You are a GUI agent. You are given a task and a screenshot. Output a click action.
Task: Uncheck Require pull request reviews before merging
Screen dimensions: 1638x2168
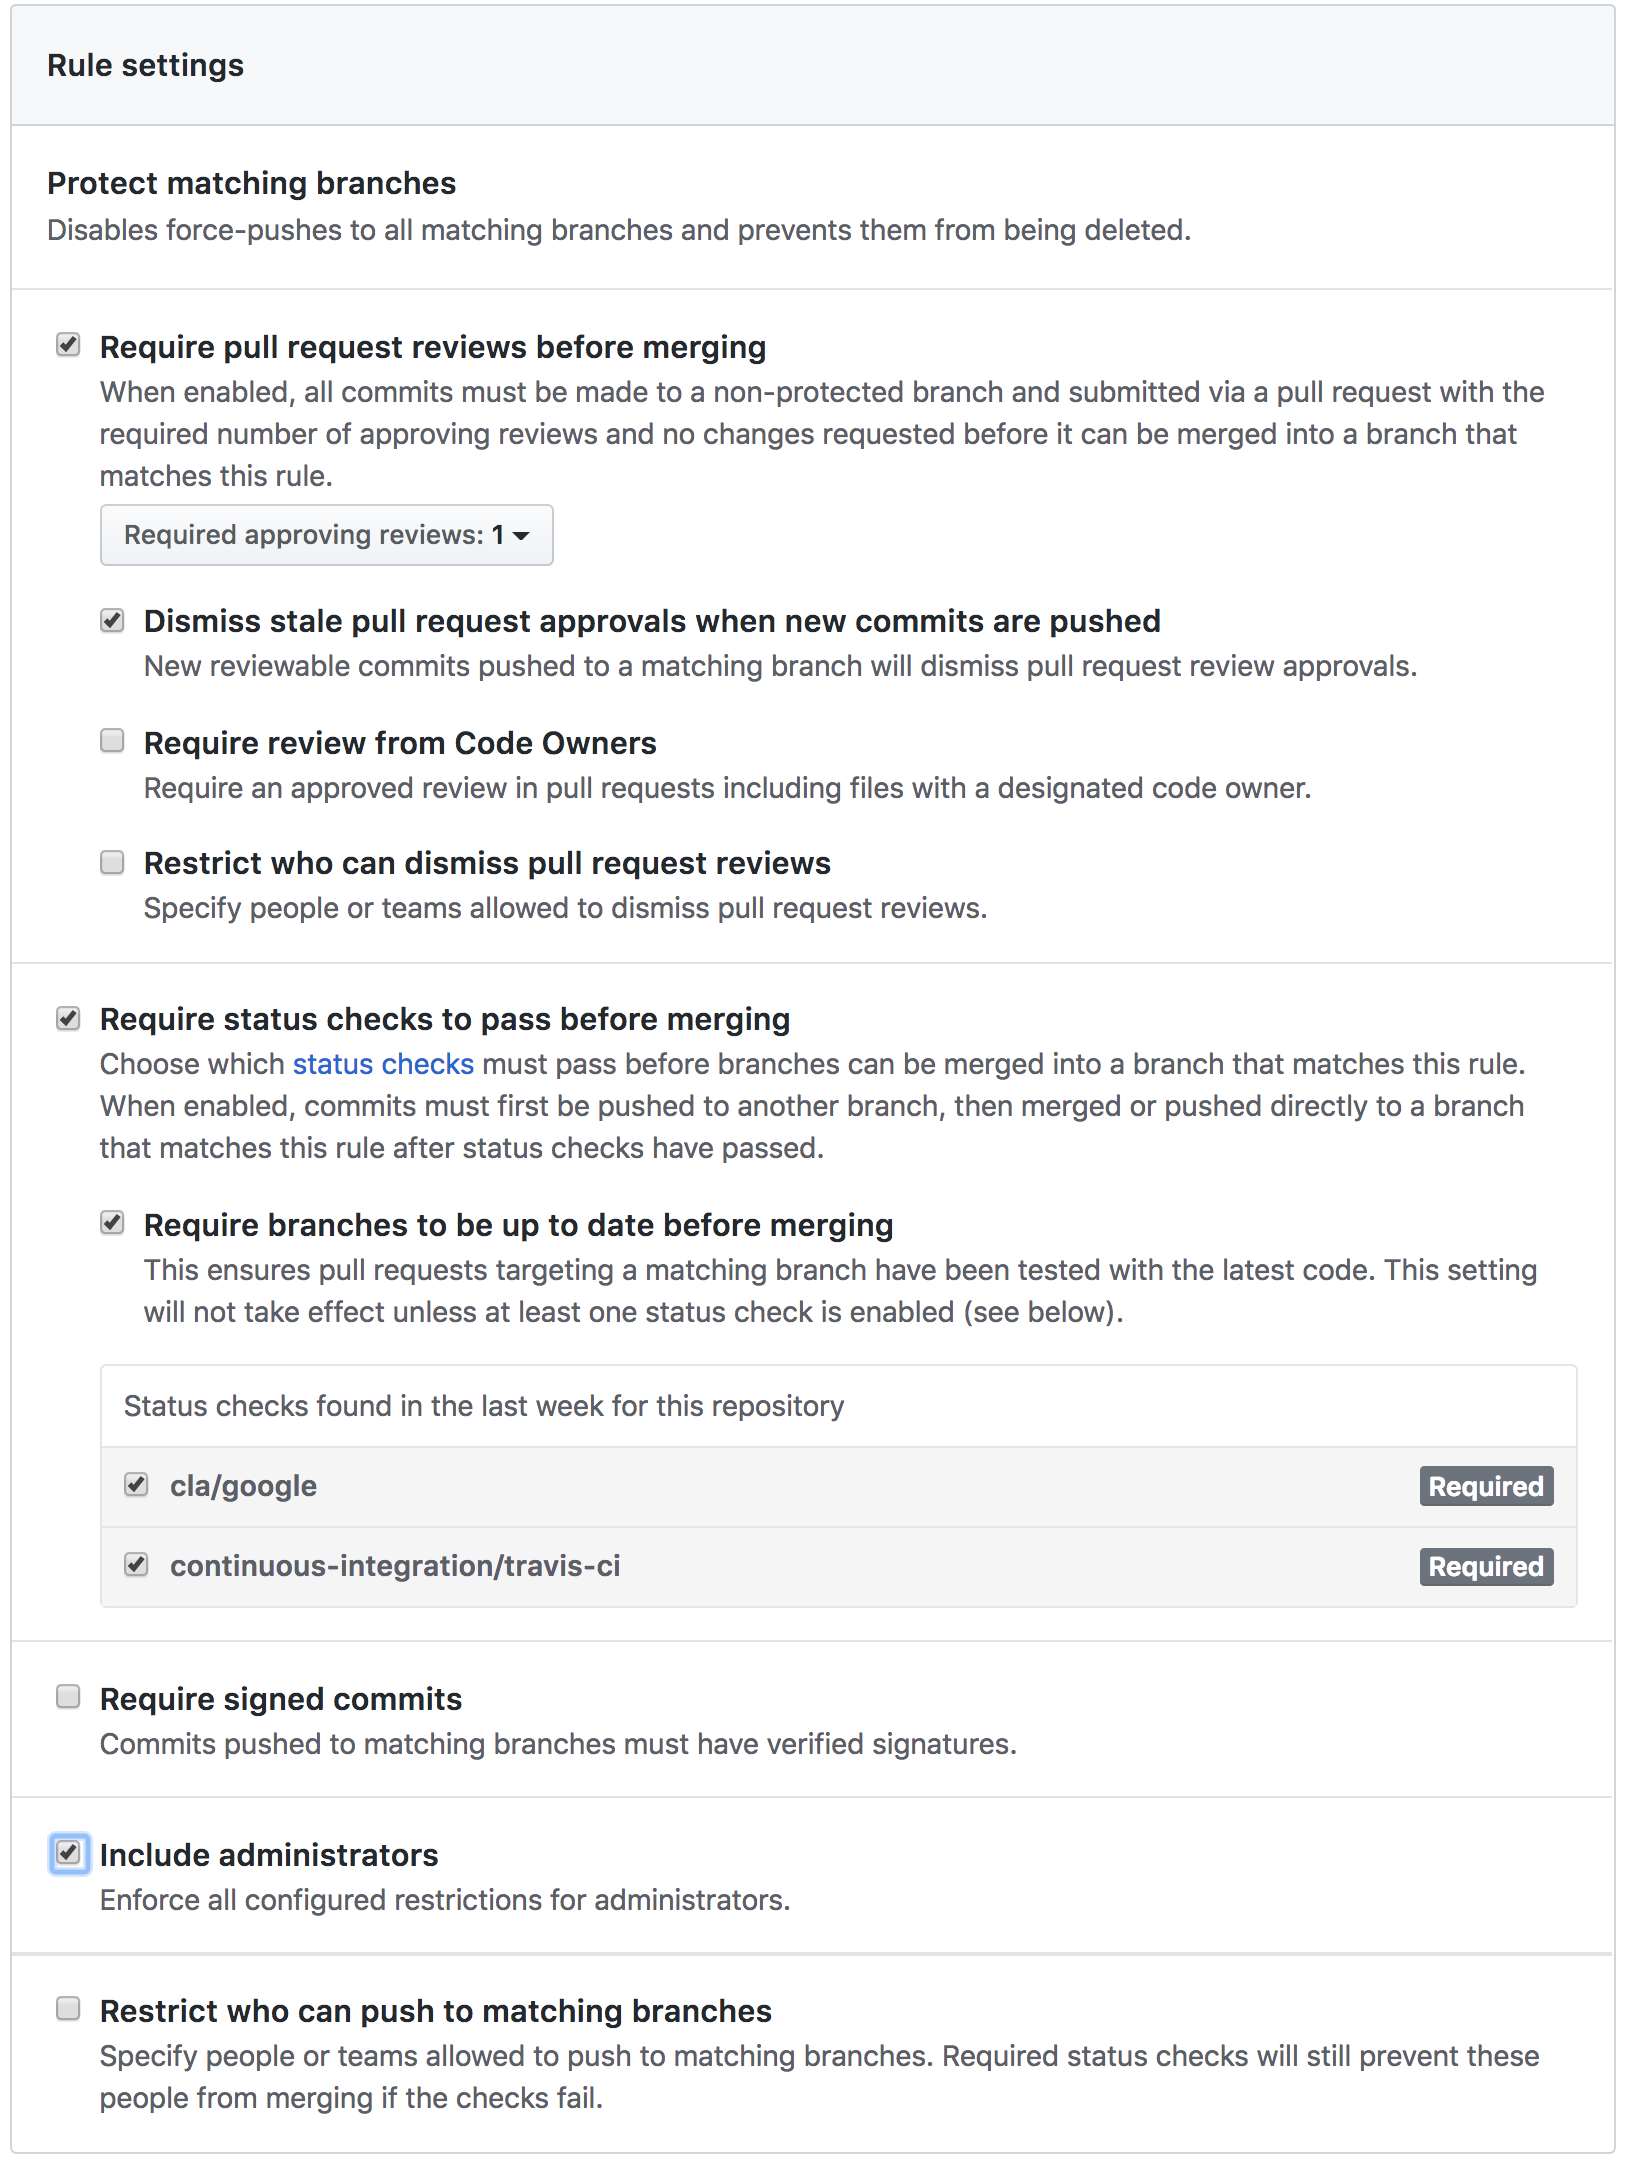click(x=67, y=345)
